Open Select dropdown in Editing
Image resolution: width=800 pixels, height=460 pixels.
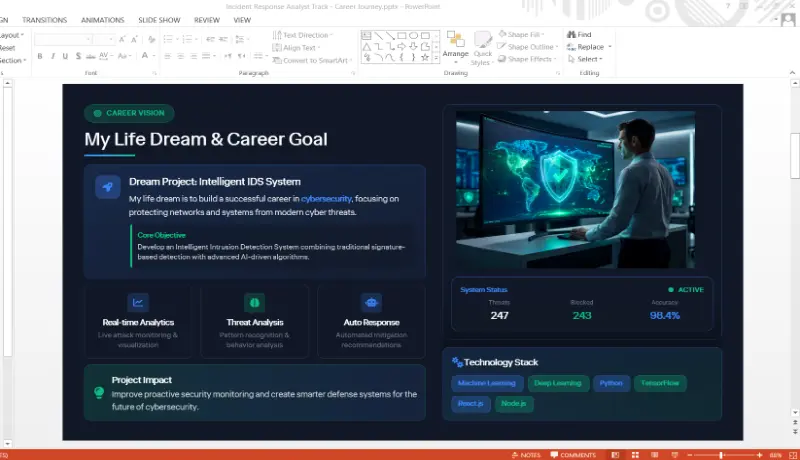point(585,59)
